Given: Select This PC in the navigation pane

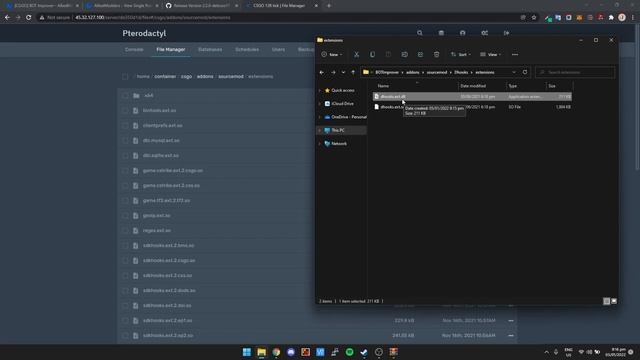Looking at the screenshot, I should pyautogui.click(x=342, y=130).
